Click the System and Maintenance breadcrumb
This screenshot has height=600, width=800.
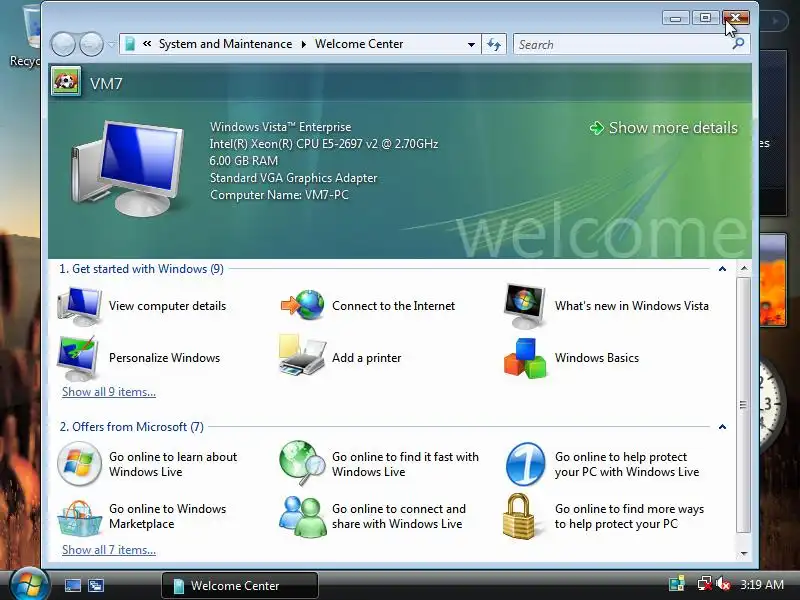tap(226, 44)
